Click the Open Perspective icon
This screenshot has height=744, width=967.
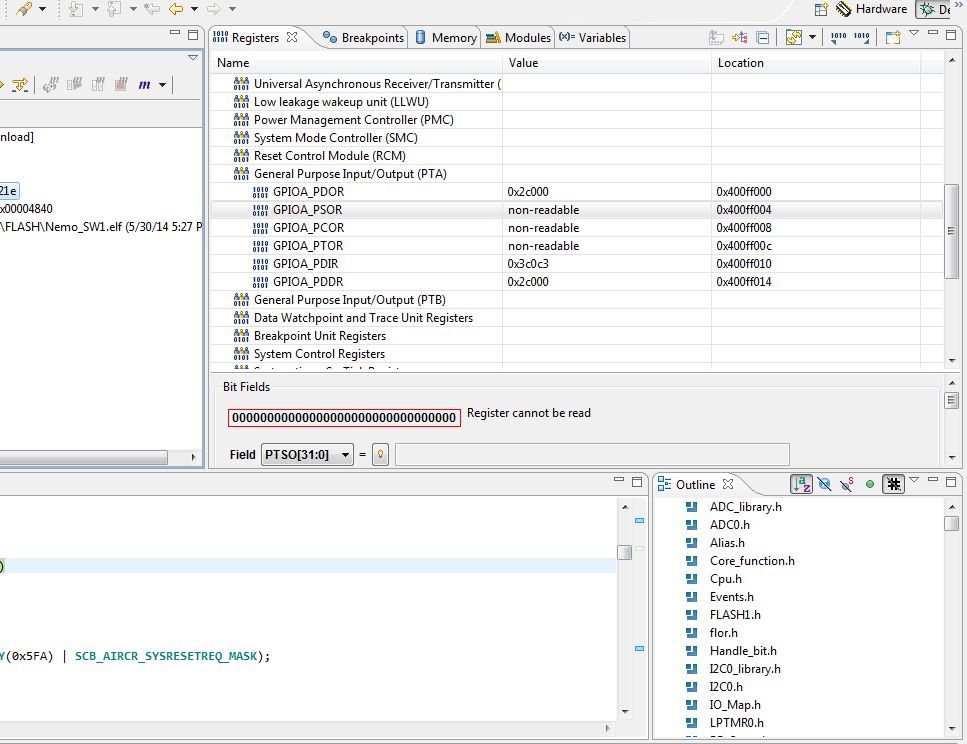(821, 9)
